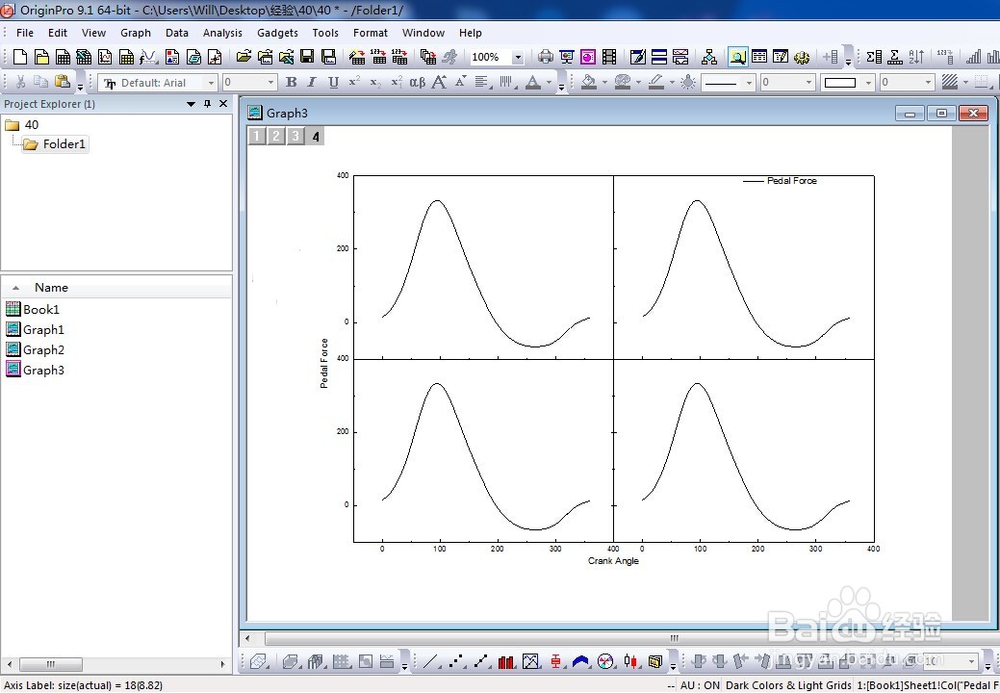Create a new Excel workbook
The image size is (1000, 693).
tap(84, 57)
